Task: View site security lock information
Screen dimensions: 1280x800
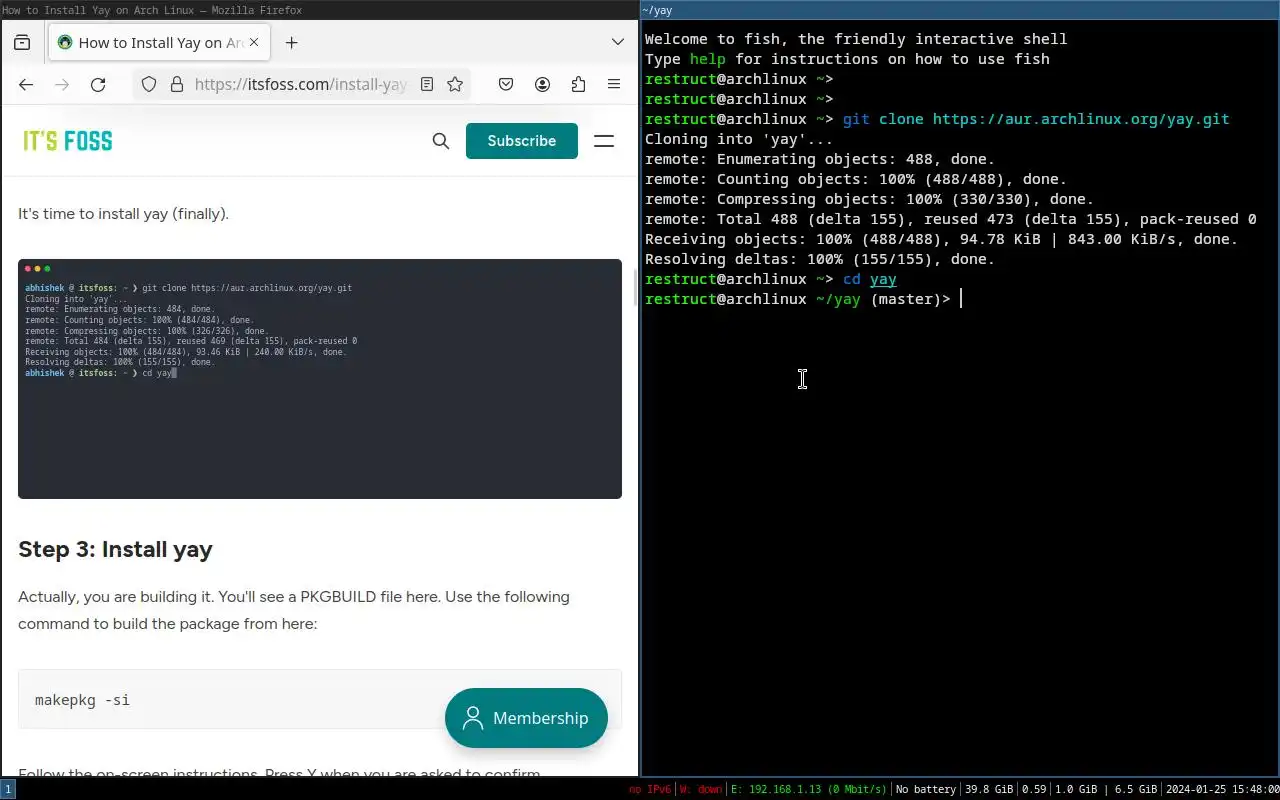Action: point(176,85)
